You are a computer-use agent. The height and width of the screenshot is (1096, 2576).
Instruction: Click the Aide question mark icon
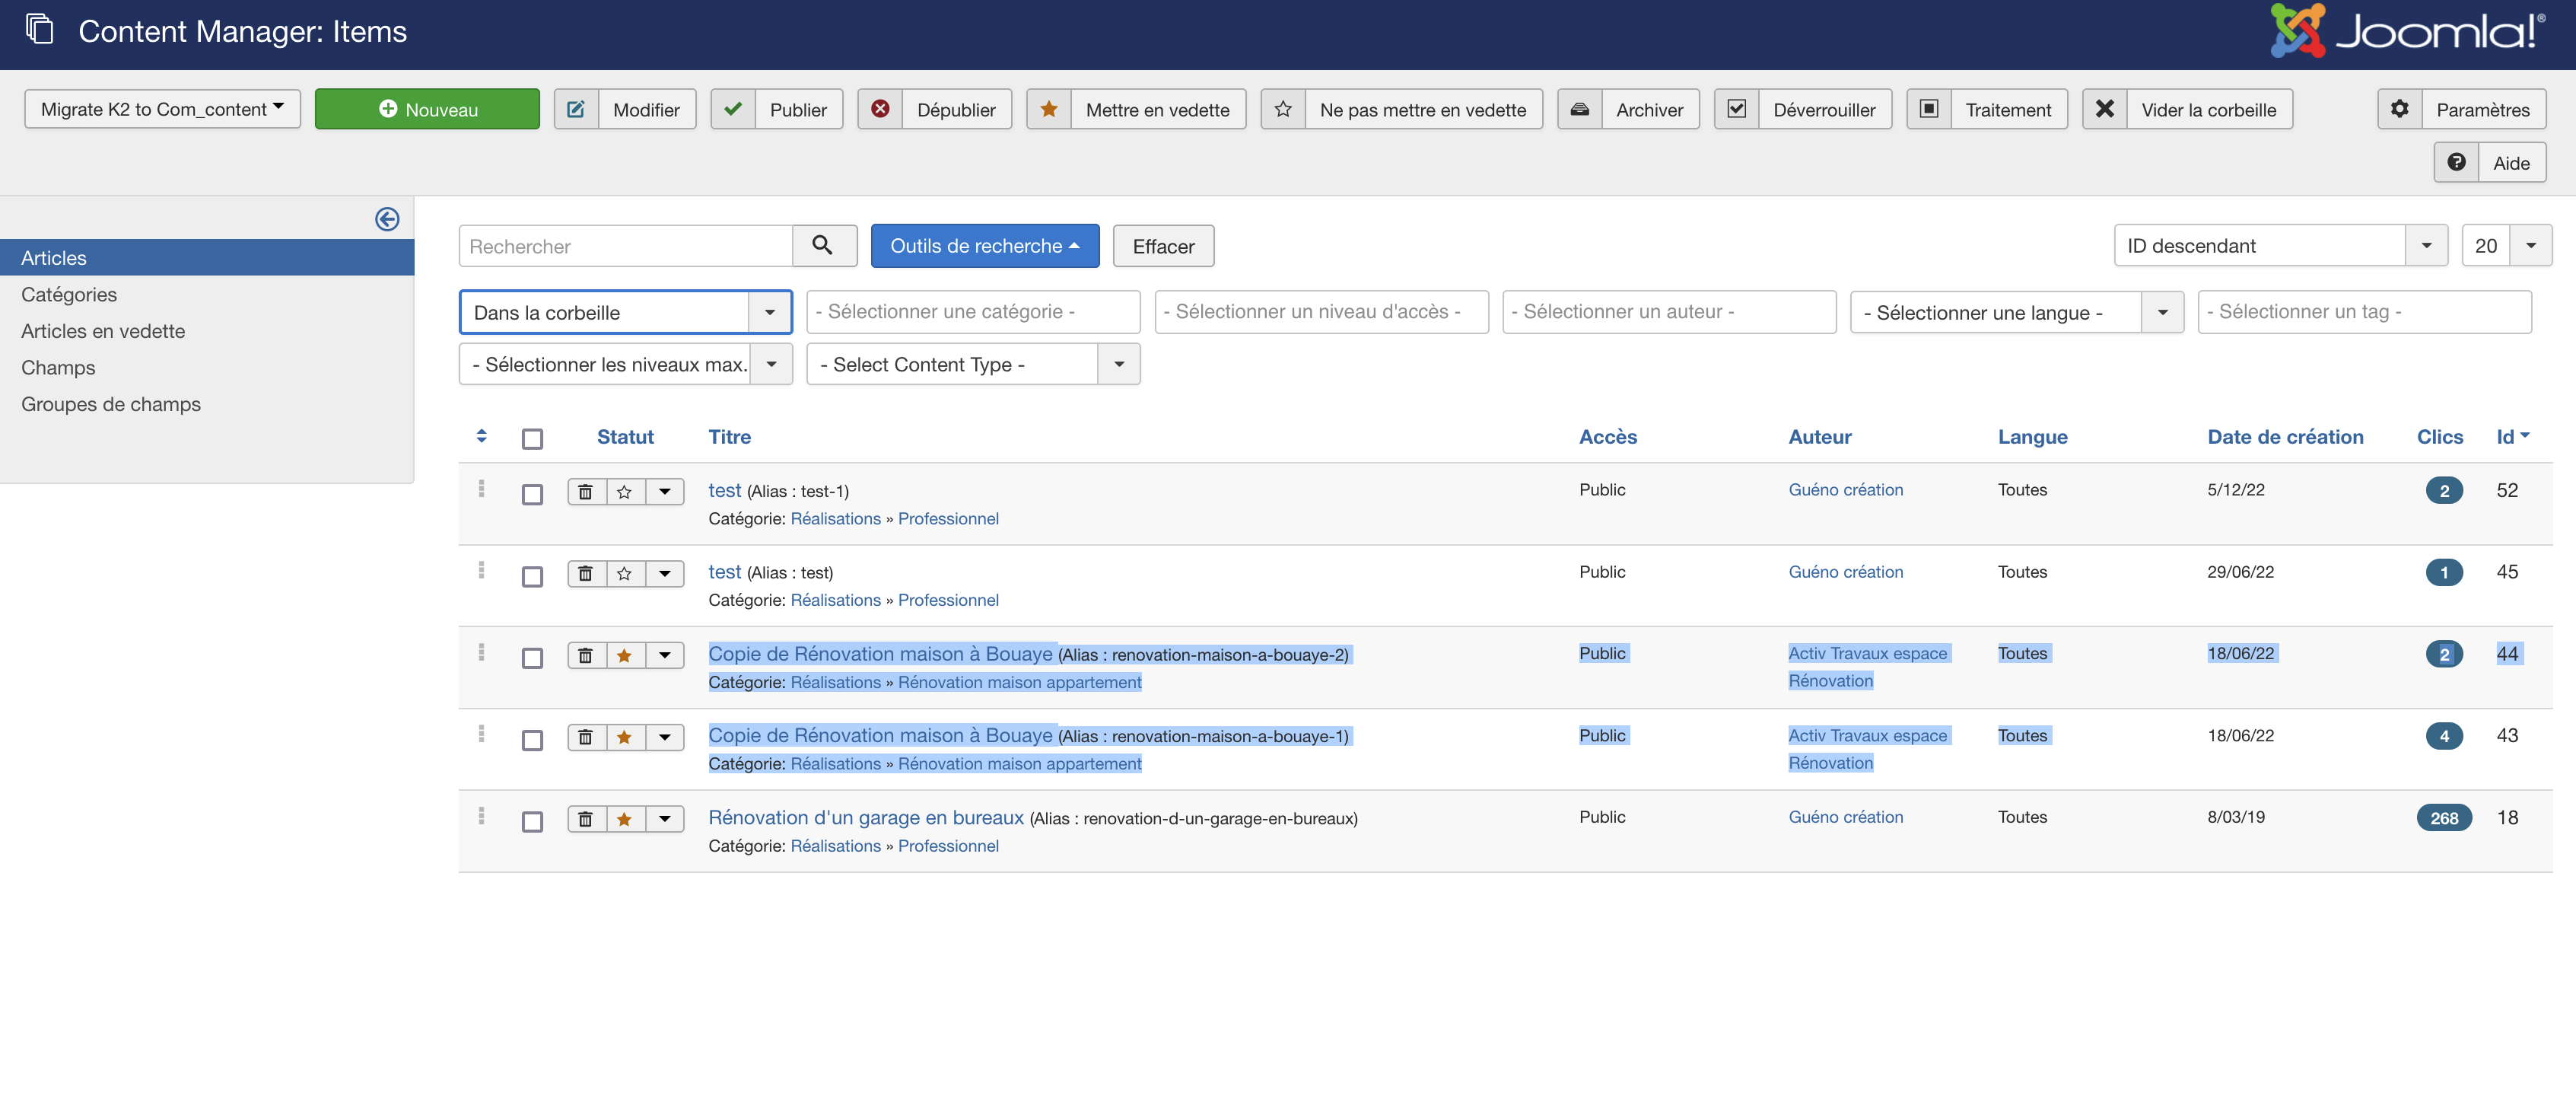pos(2456,162)
